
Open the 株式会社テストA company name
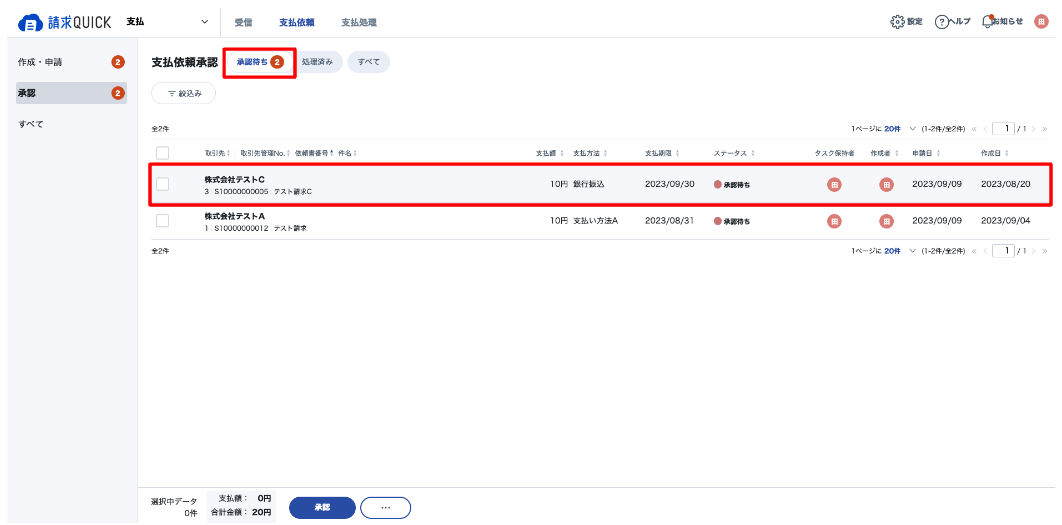234,216
